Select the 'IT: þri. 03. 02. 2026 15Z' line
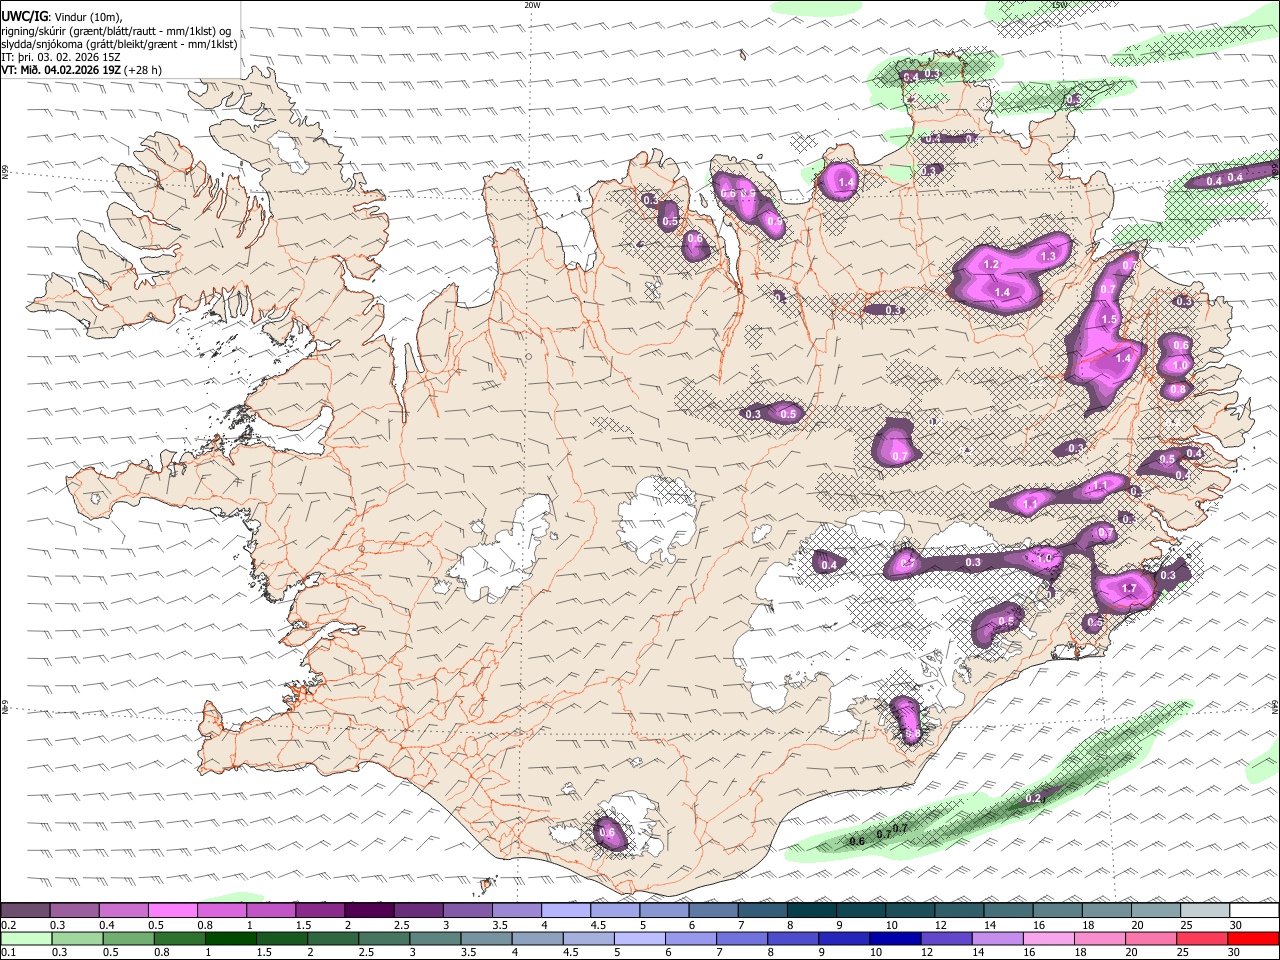Image resolution: width=1280 pixels, height=960 pixels. pos(62,57)
